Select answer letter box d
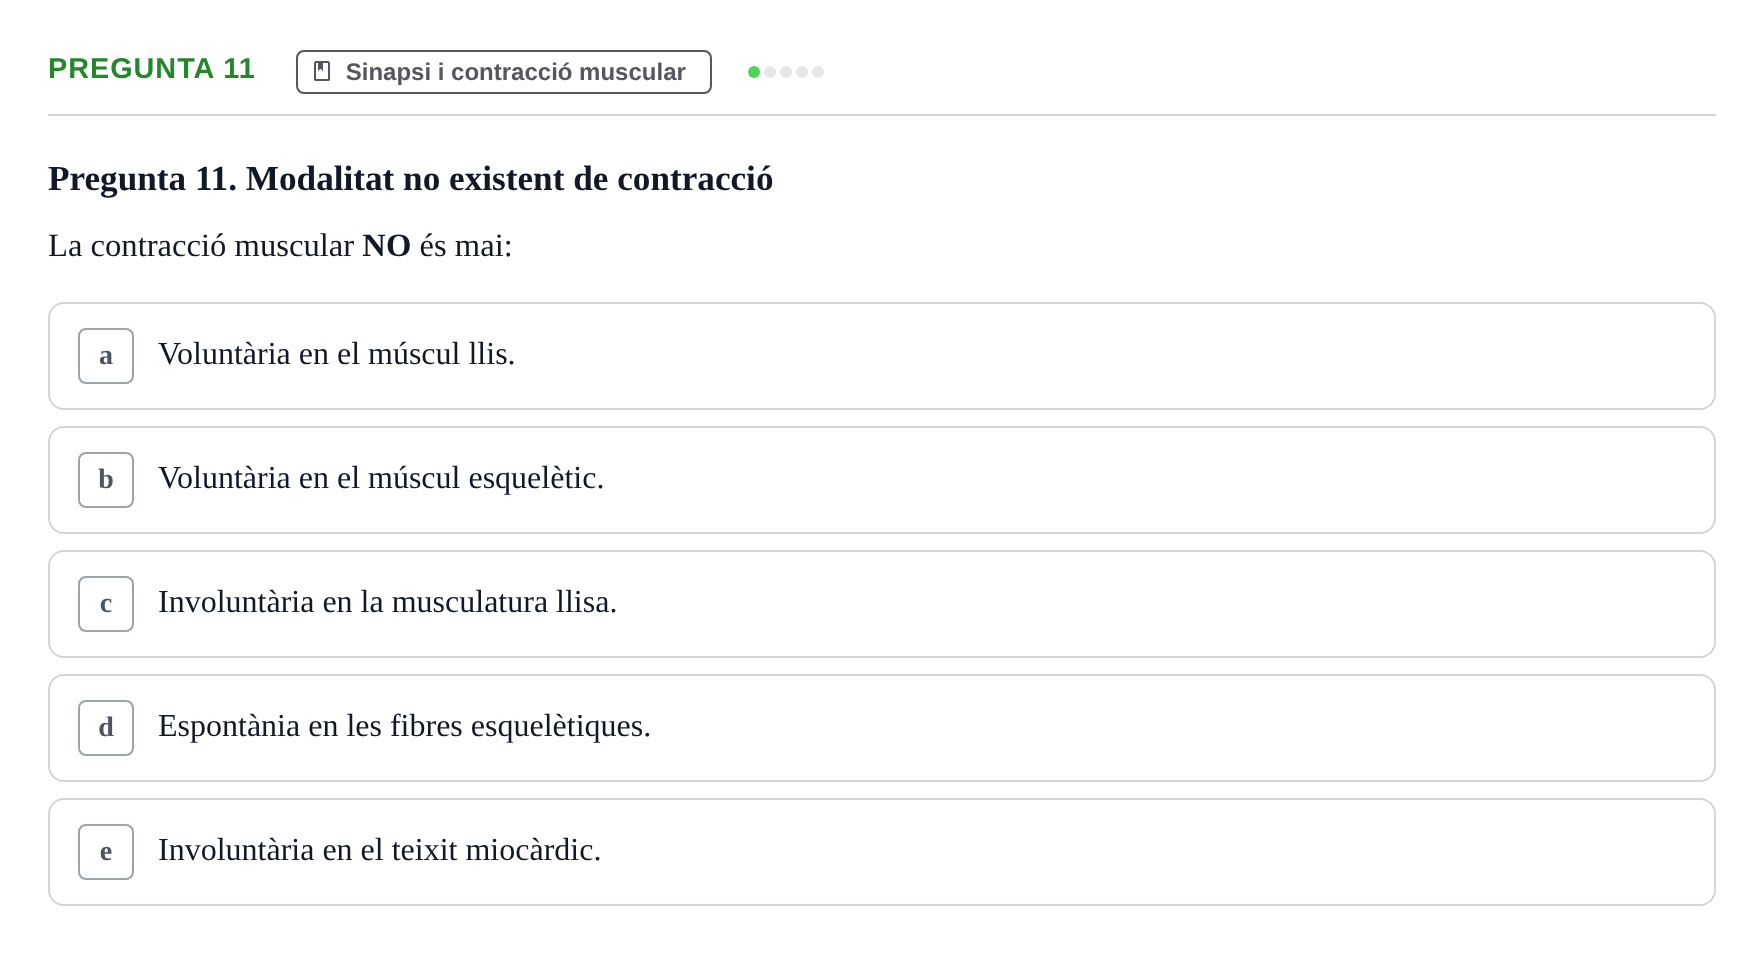 click(x=106, y=728)
